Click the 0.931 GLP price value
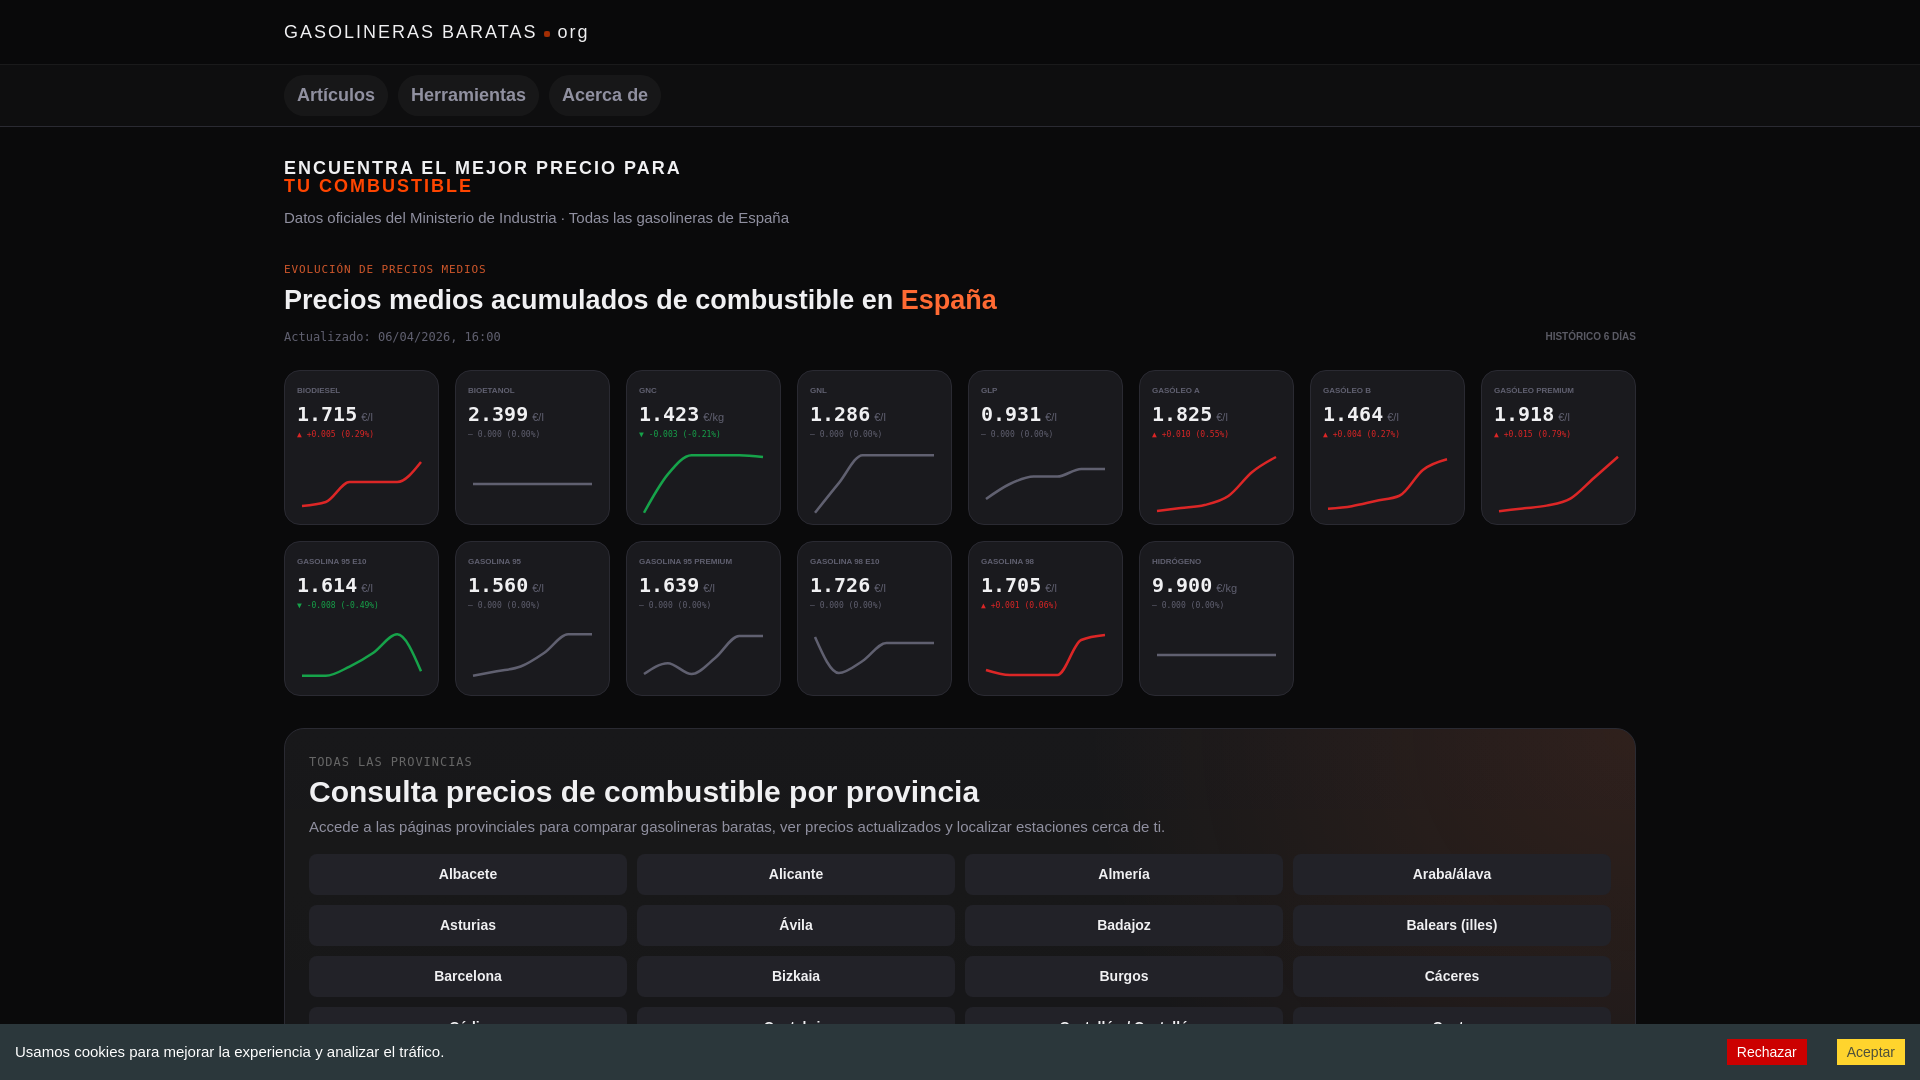1920x1080 pixels. [x=1011, y=414]
